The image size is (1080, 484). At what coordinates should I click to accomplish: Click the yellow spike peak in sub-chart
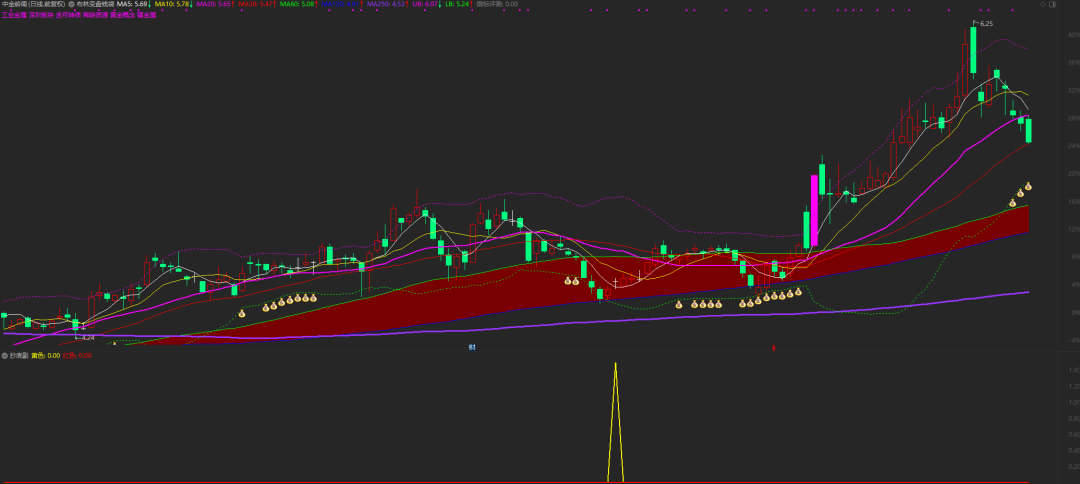tap(615, 364)
